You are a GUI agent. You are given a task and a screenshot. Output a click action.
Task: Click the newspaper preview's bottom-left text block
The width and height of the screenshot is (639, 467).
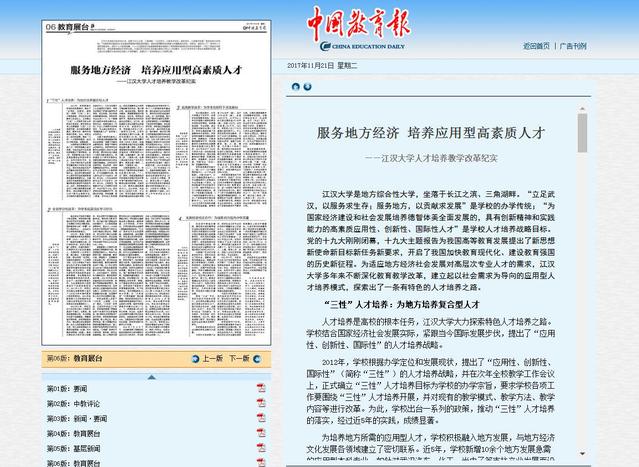108,272
